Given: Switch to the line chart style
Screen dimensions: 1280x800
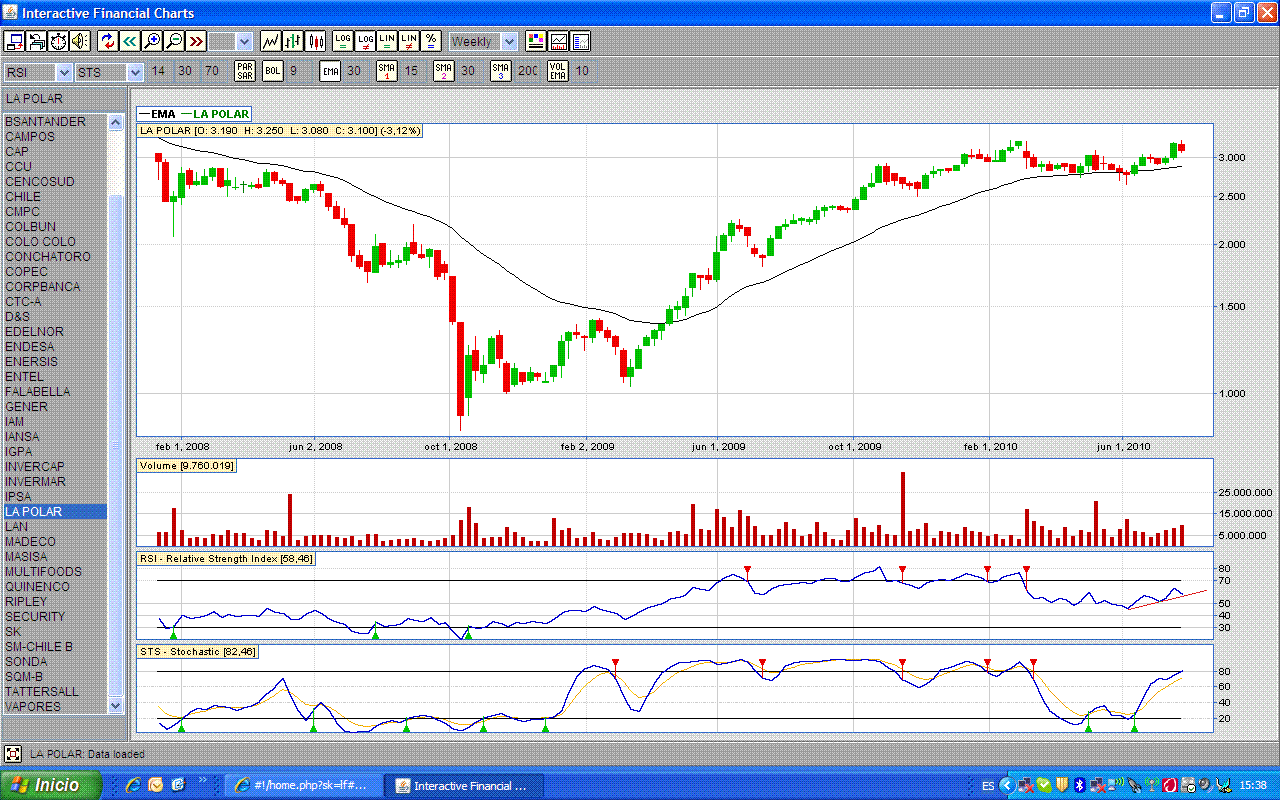Looking at the screenshot, I should click(271, 41).
